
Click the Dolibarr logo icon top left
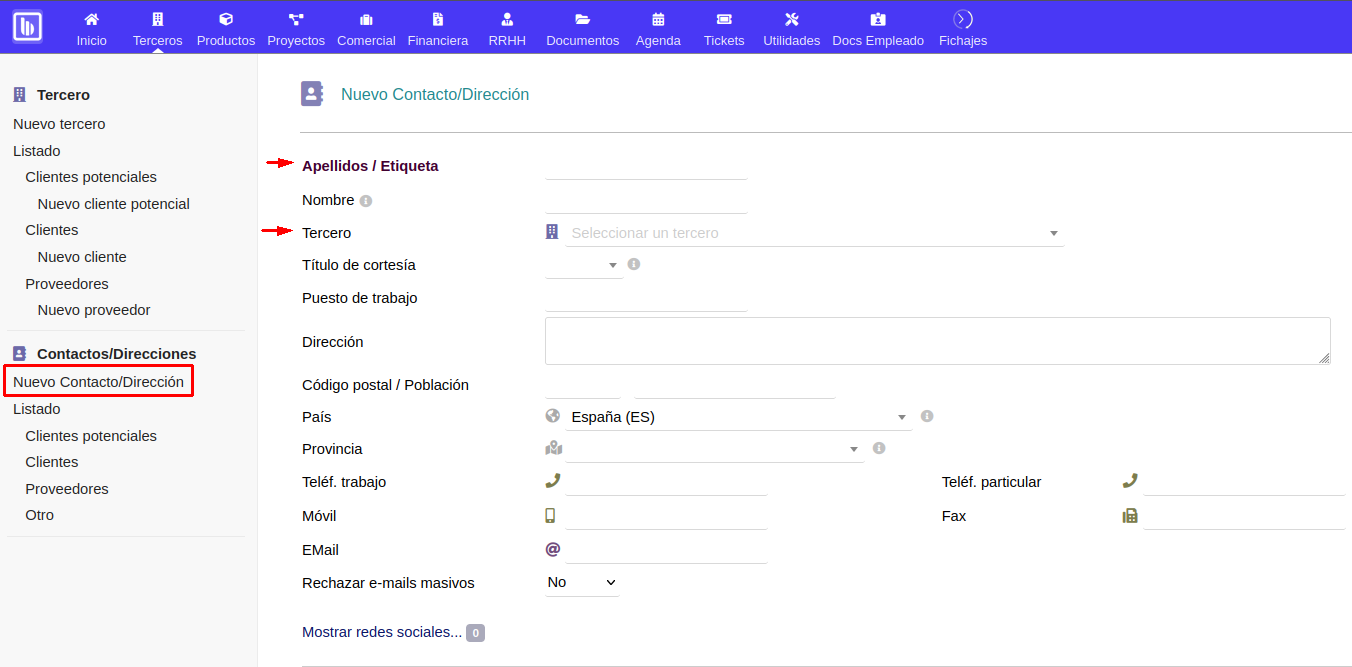(27, 27)
